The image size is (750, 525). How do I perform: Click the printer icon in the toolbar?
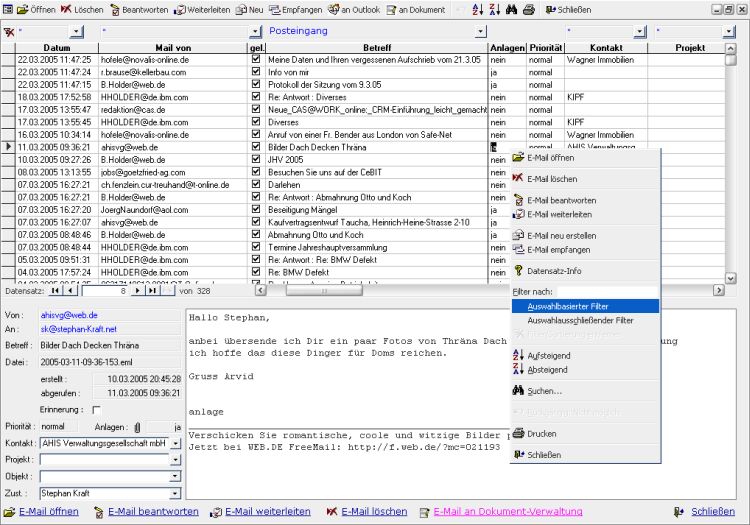click(x=528, y=9)
